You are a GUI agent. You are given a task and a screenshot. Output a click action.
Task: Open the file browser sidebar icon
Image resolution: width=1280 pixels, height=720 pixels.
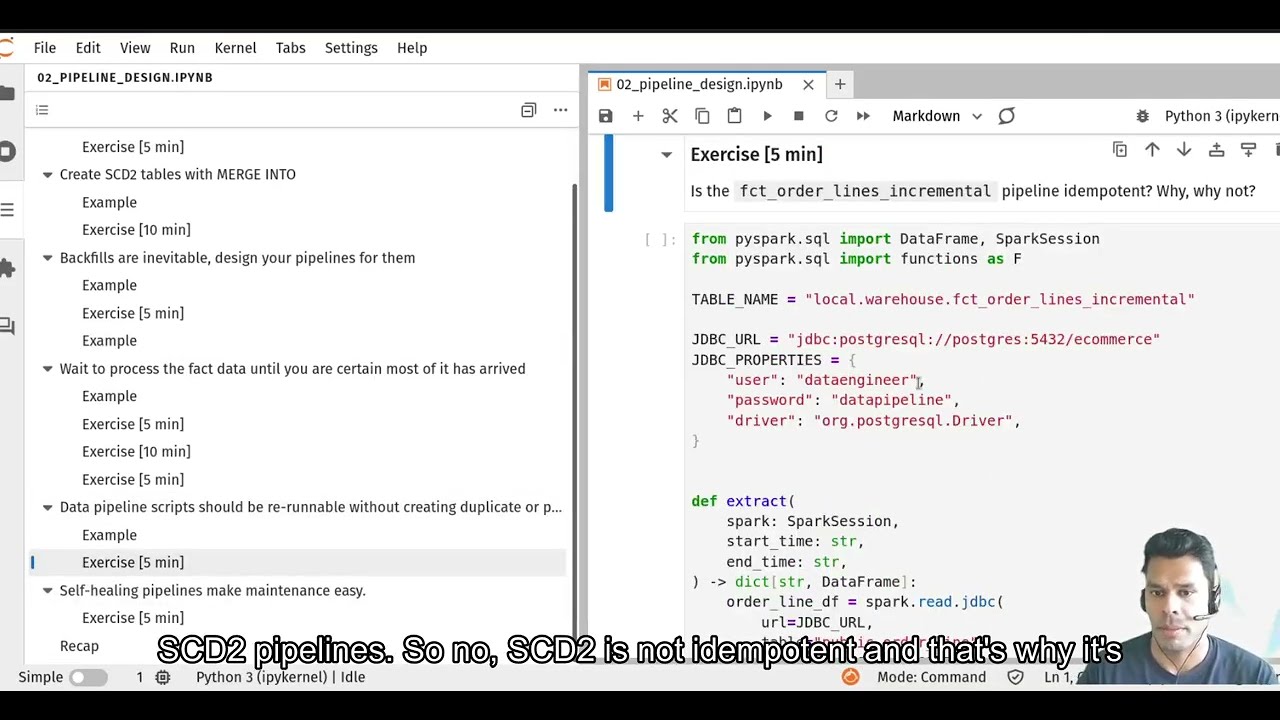tap(7, 93)
